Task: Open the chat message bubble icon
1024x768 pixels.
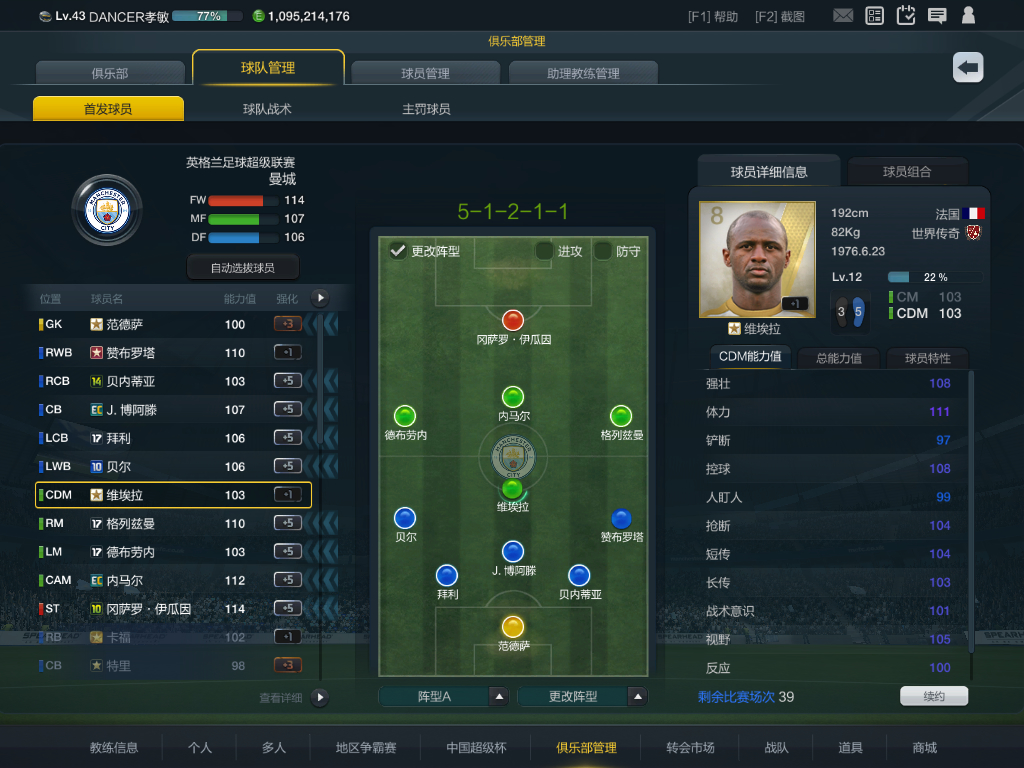Action: point(937,16)
